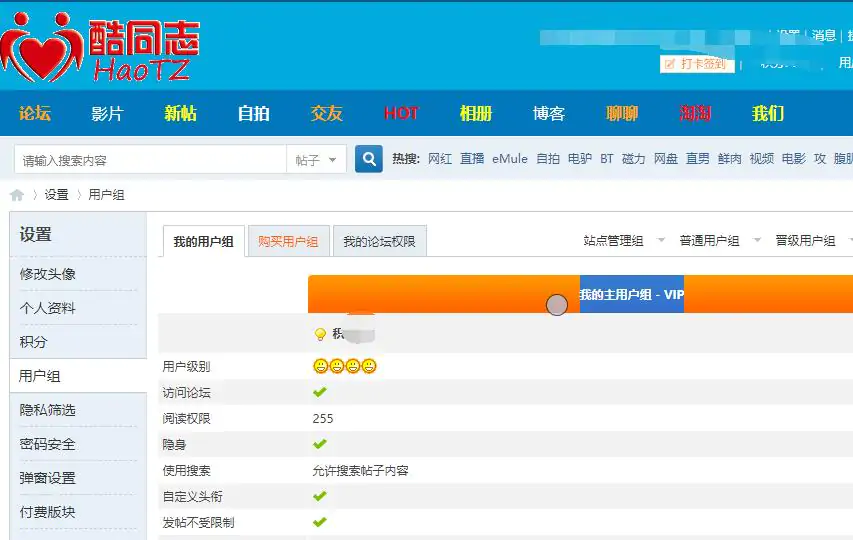Open the 淘淘 navigation item
This screenshot has height=540, width=853.
pos(695,113)
